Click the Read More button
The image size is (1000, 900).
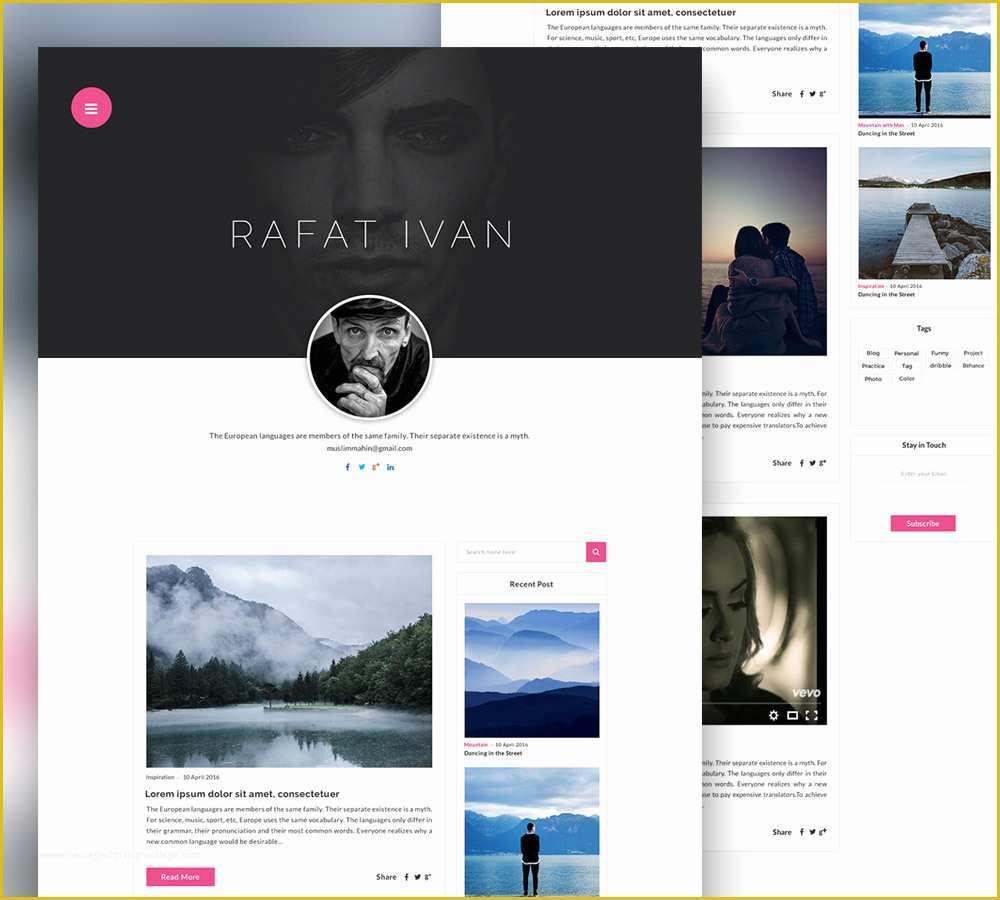click(x=180, y=877)
